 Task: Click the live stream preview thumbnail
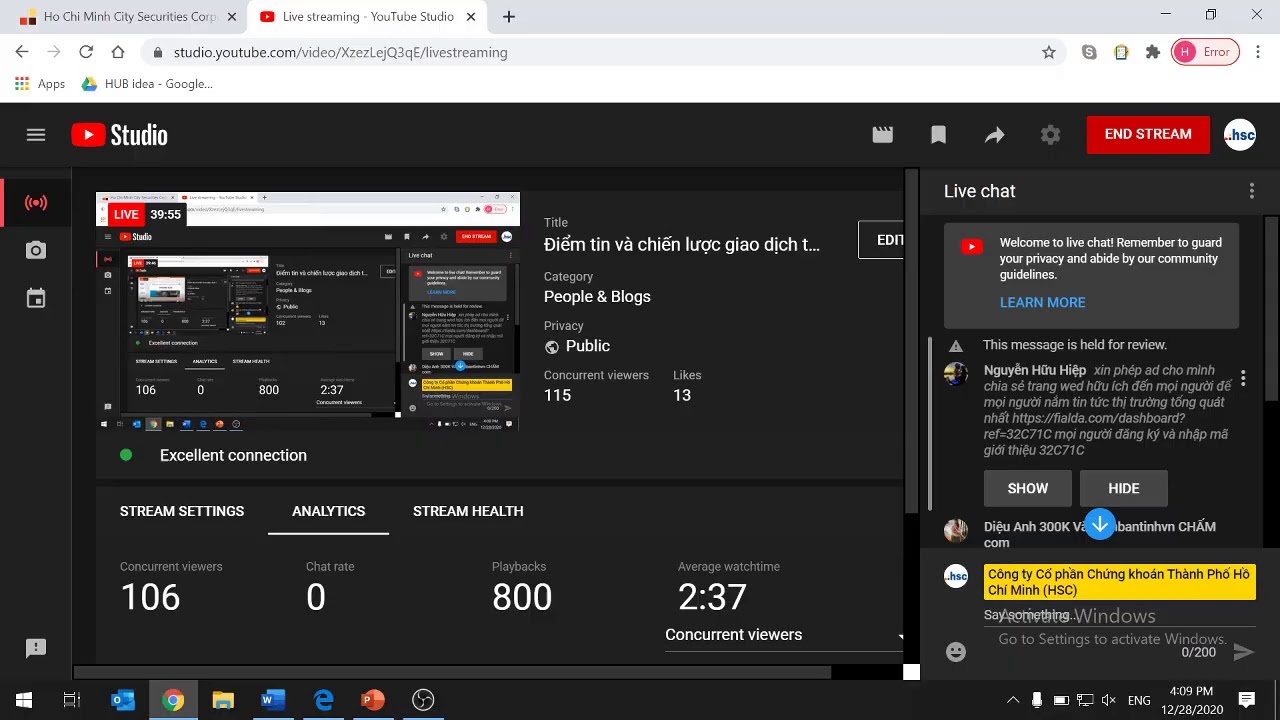pos(308,312)
